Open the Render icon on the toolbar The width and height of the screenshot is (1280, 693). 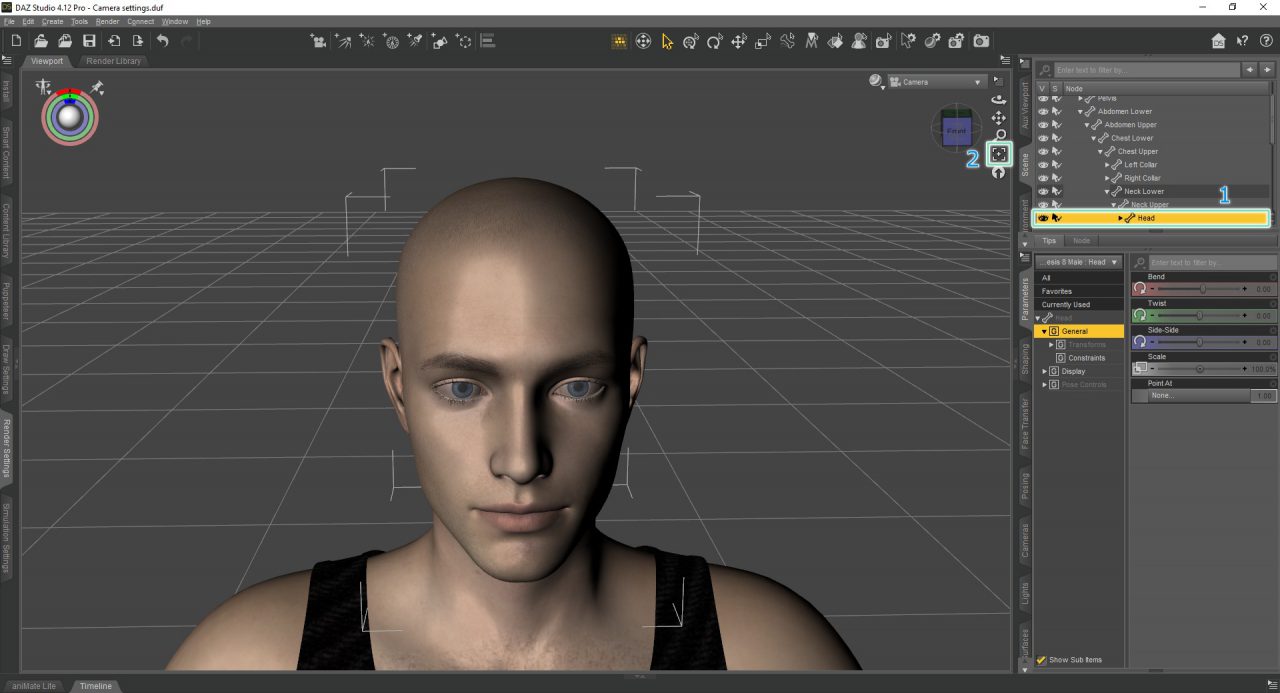tap(981, 41)
